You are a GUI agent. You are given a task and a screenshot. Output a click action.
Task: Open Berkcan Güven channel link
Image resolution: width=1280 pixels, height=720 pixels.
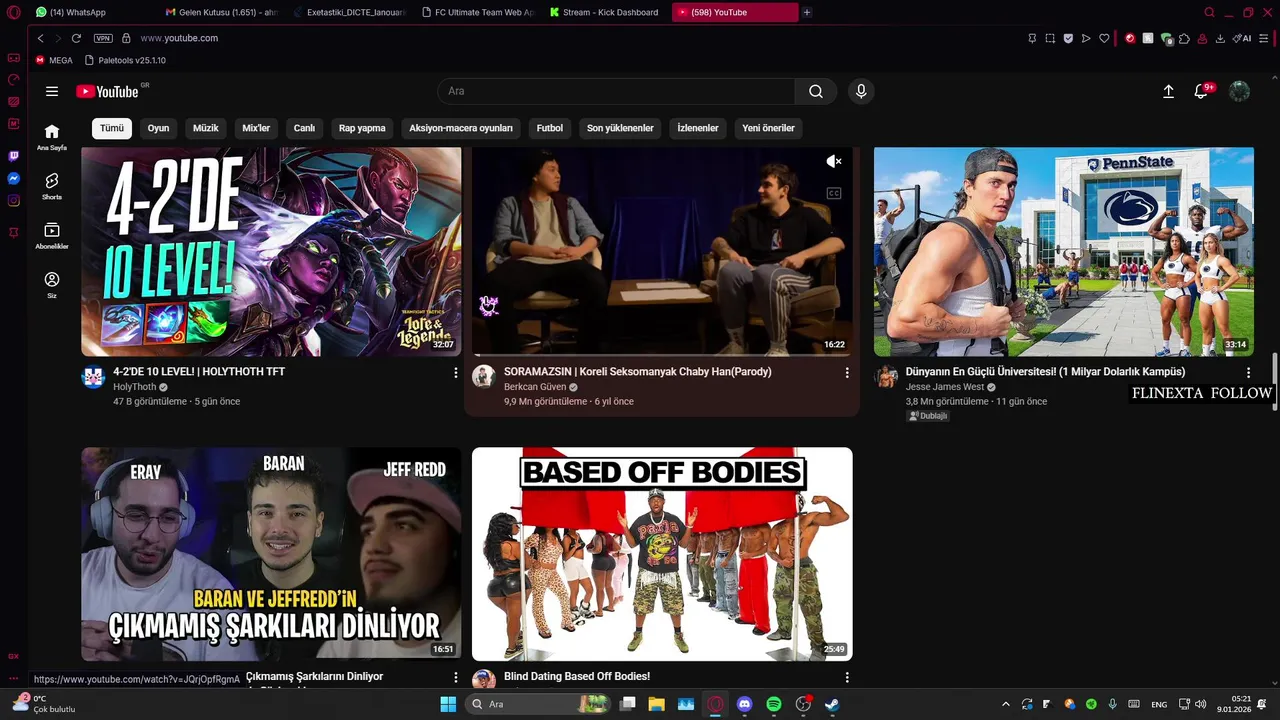click(535, 387)
